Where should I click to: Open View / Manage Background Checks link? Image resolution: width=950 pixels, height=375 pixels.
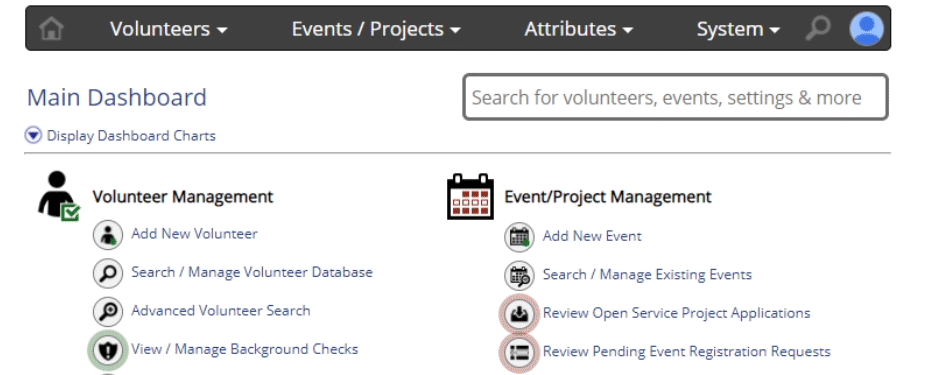[245, 349]
